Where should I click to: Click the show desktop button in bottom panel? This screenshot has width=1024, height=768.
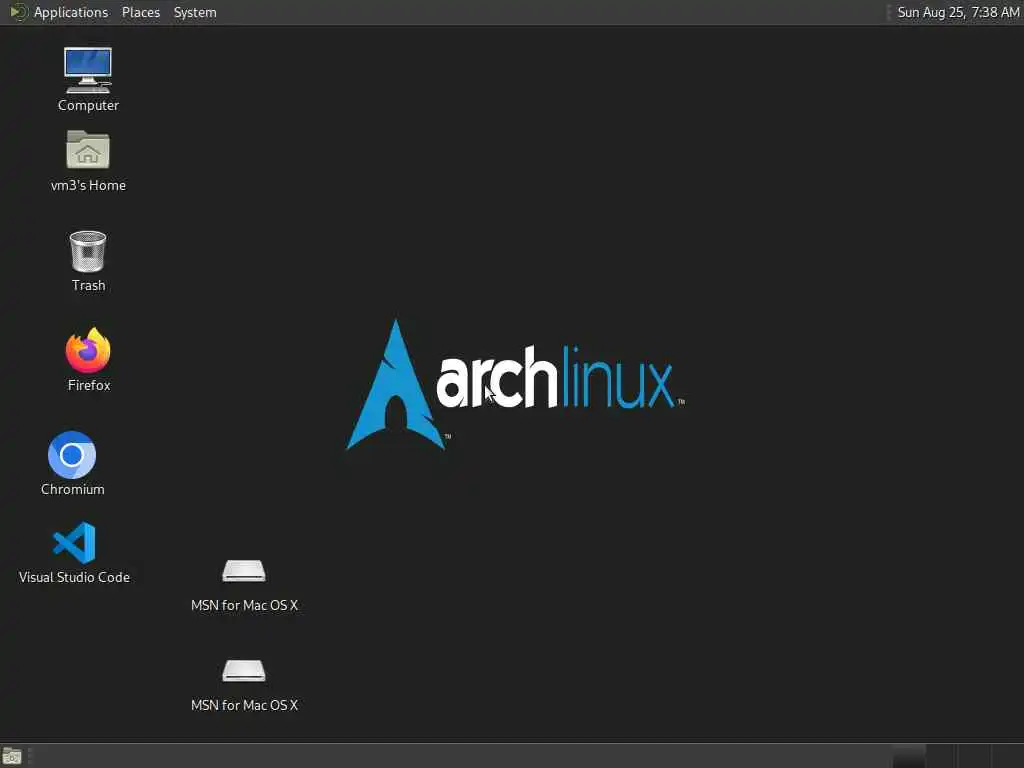click(x=12, y=756)
